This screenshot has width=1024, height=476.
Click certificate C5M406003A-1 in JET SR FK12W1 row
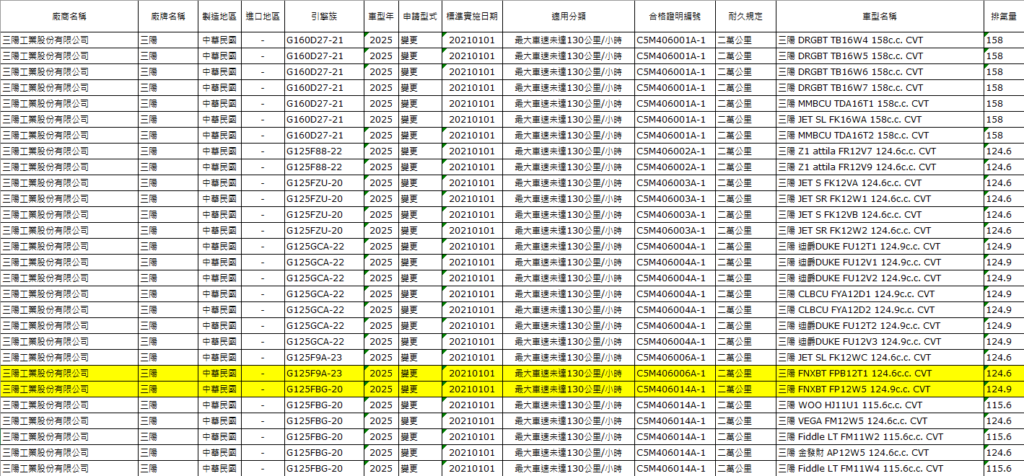tap(675, 198)
